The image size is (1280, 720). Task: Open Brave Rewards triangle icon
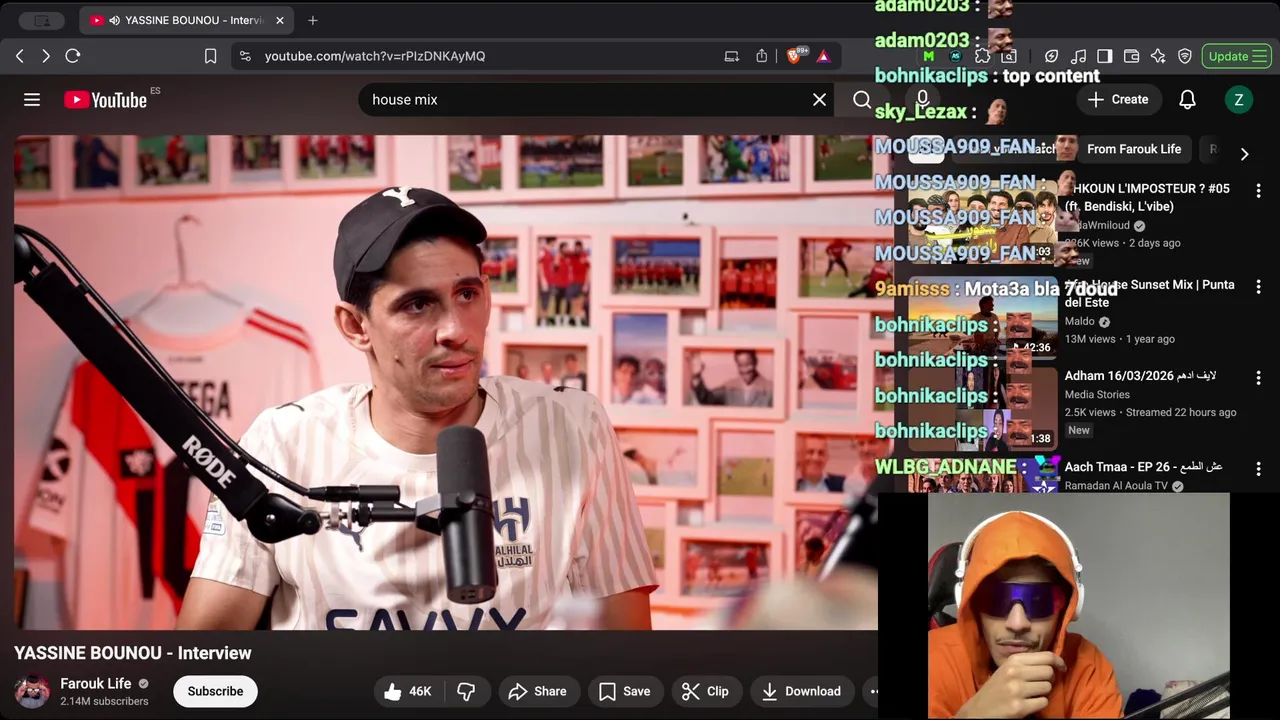tap(823, 56)
